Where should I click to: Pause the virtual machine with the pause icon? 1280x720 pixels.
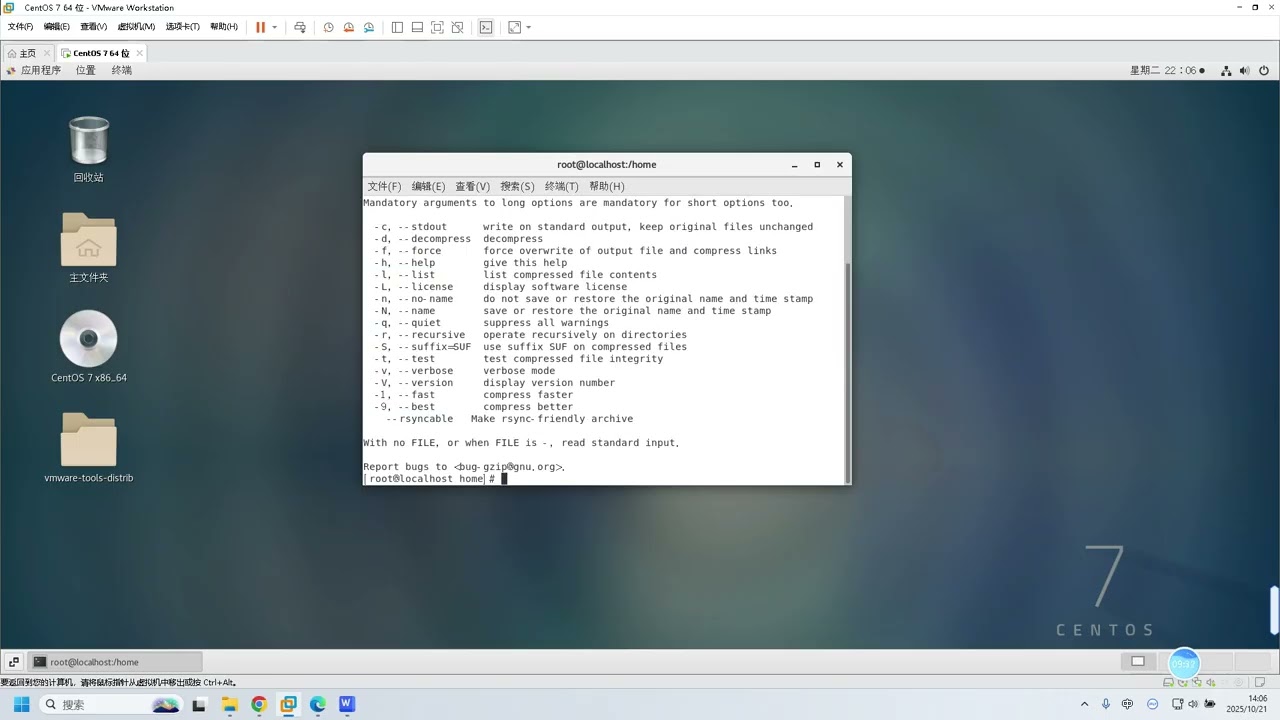[260, 27]
